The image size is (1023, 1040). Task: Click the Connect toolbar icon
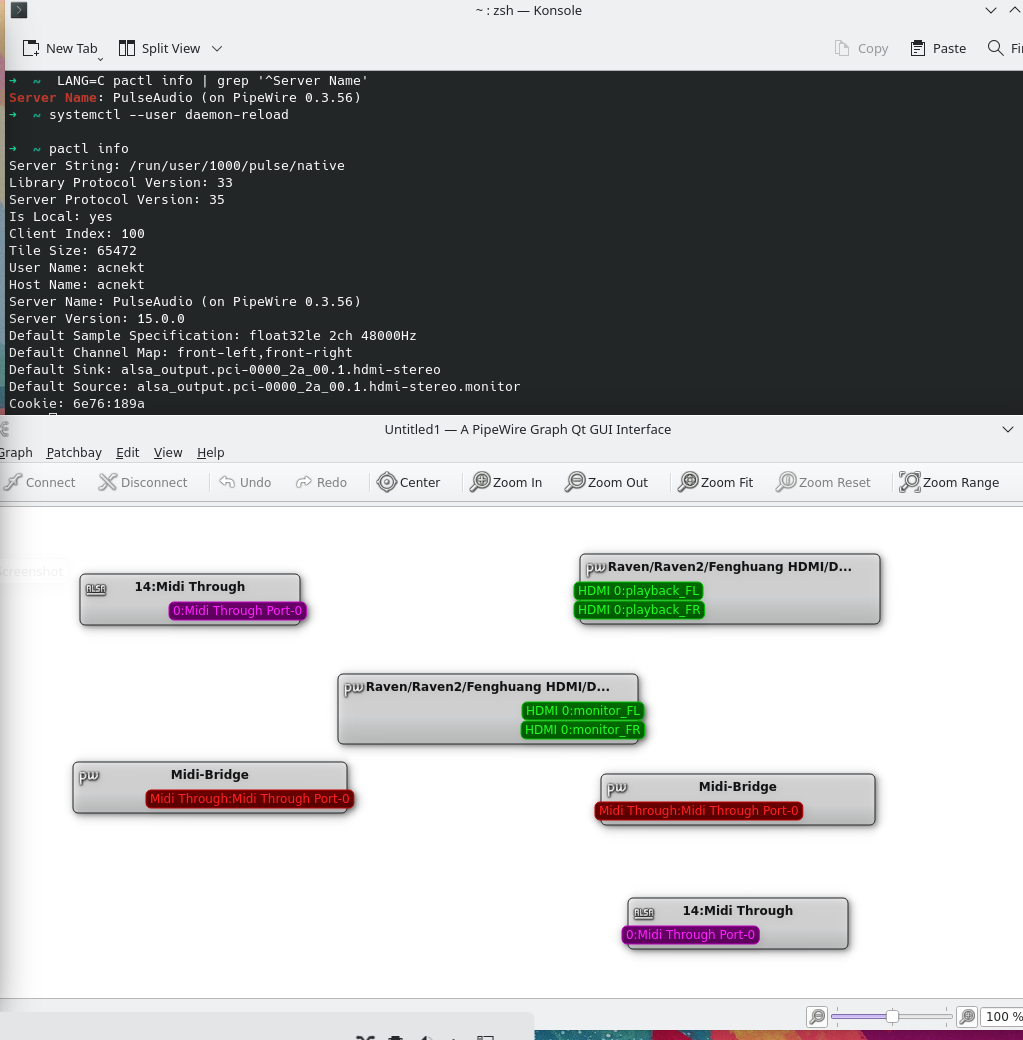click(13, 482)
